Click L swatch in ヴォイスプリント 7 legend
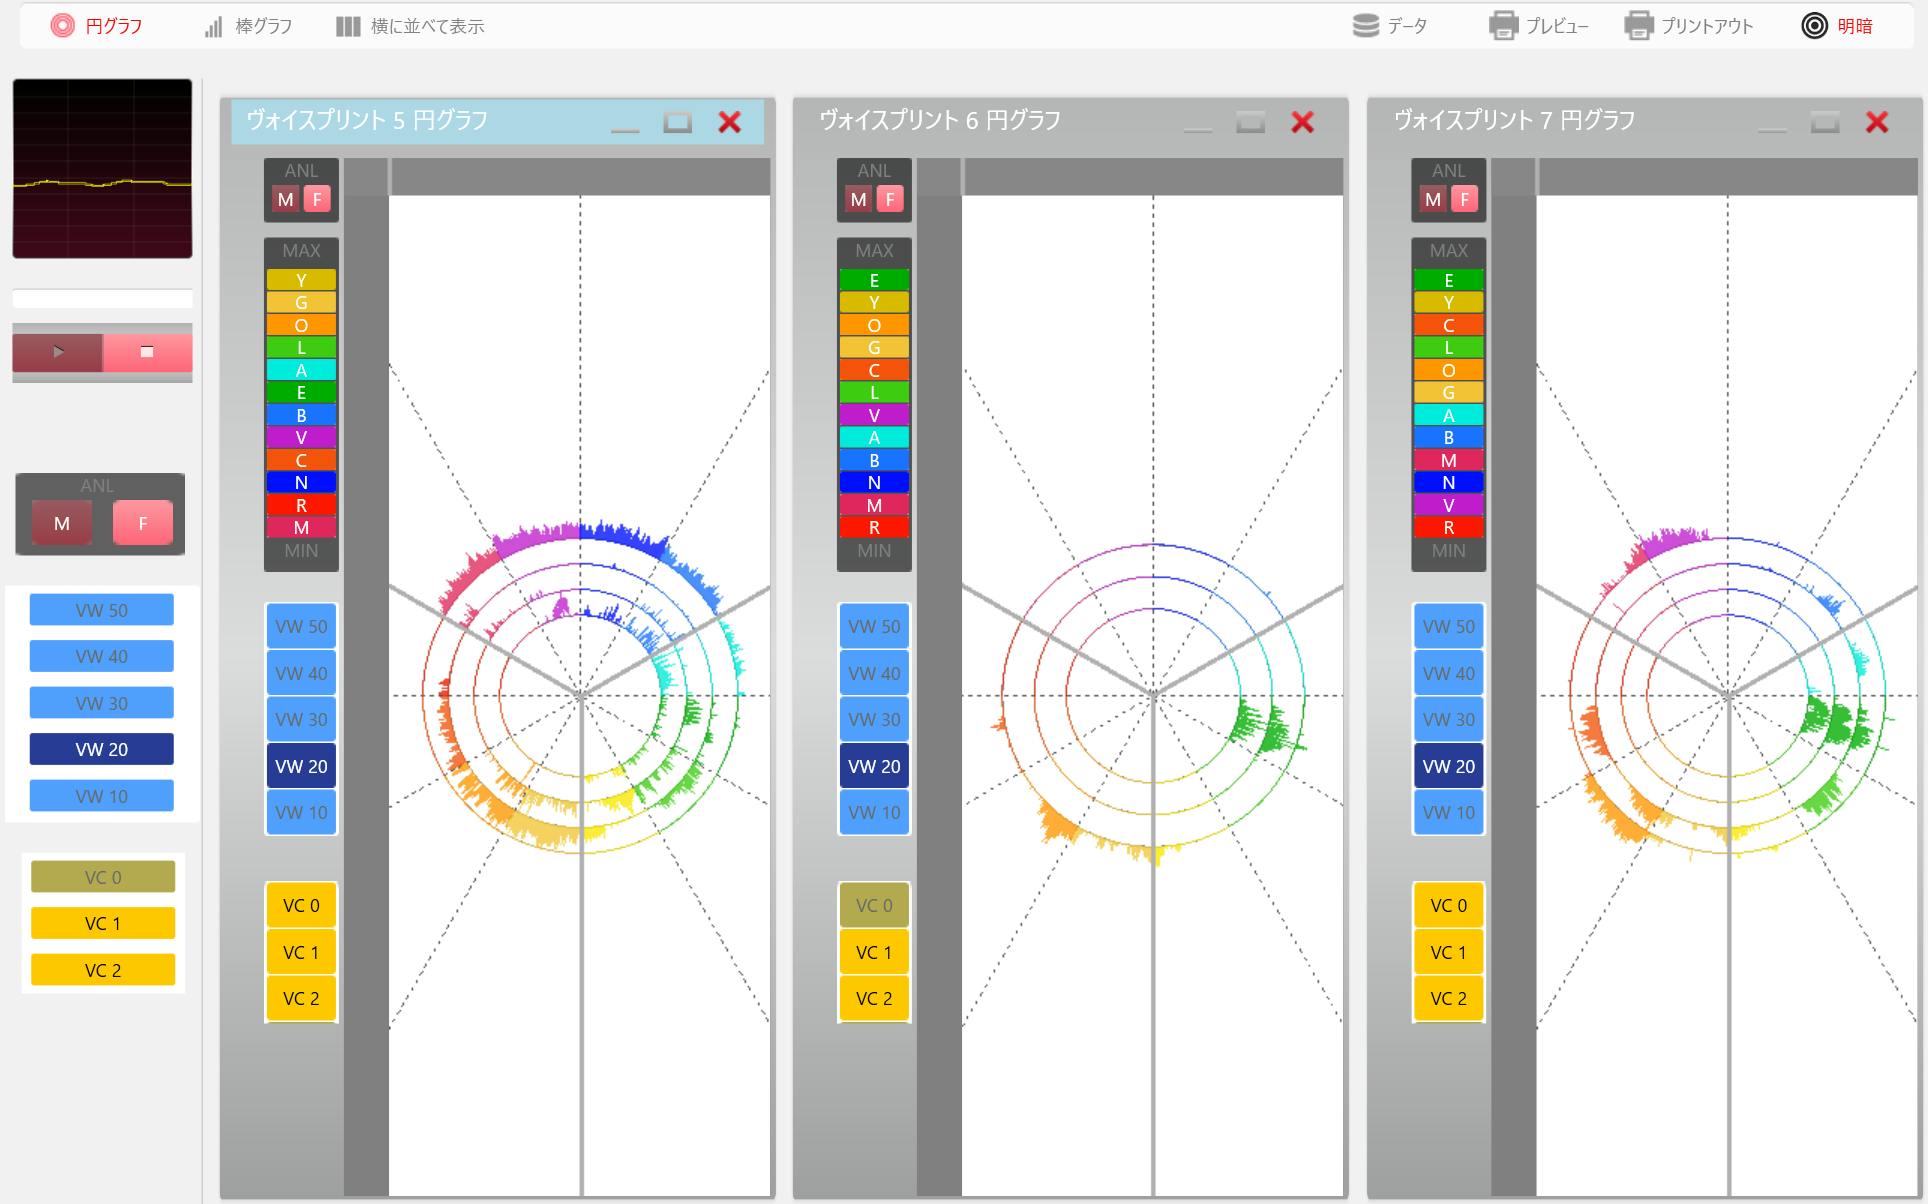This screenshot has height=1204, width=1928. tap(1448, 347)
